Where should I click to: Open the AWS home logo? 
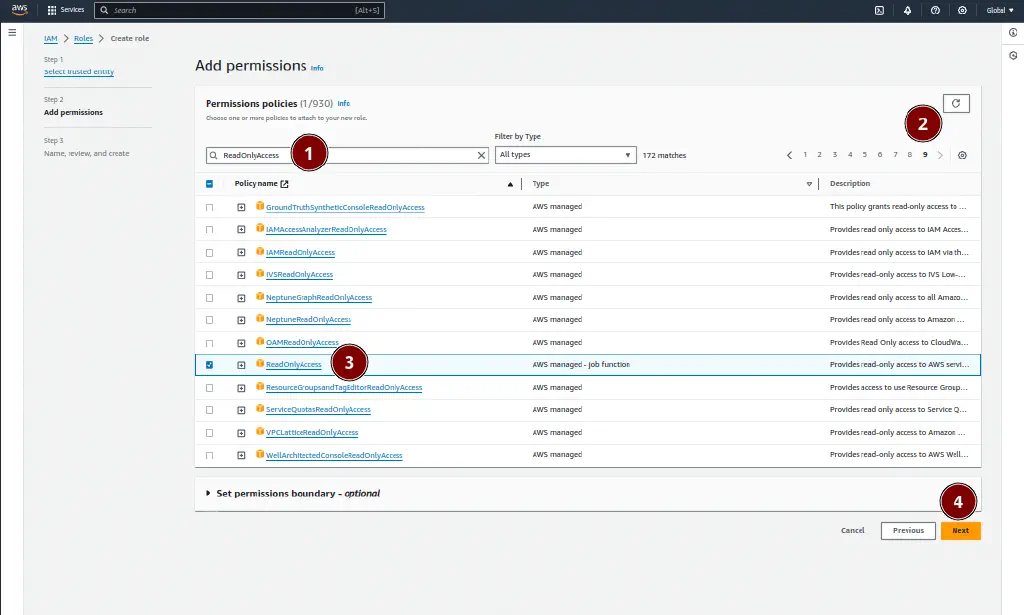click(20, 10)
